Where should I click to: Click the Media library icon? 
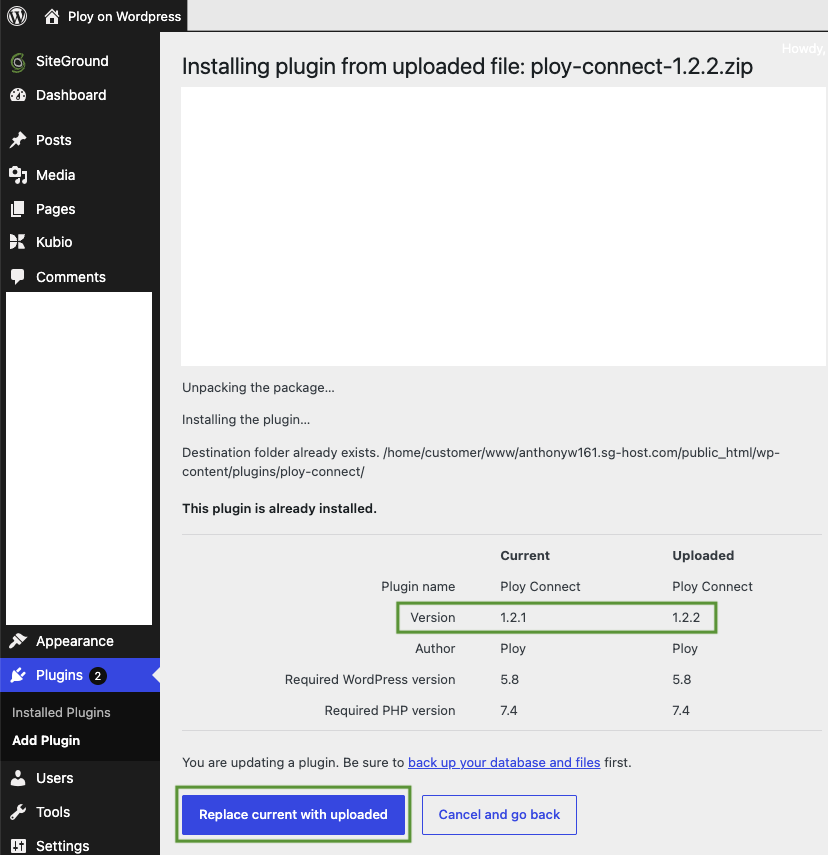[x=18, y=175]
